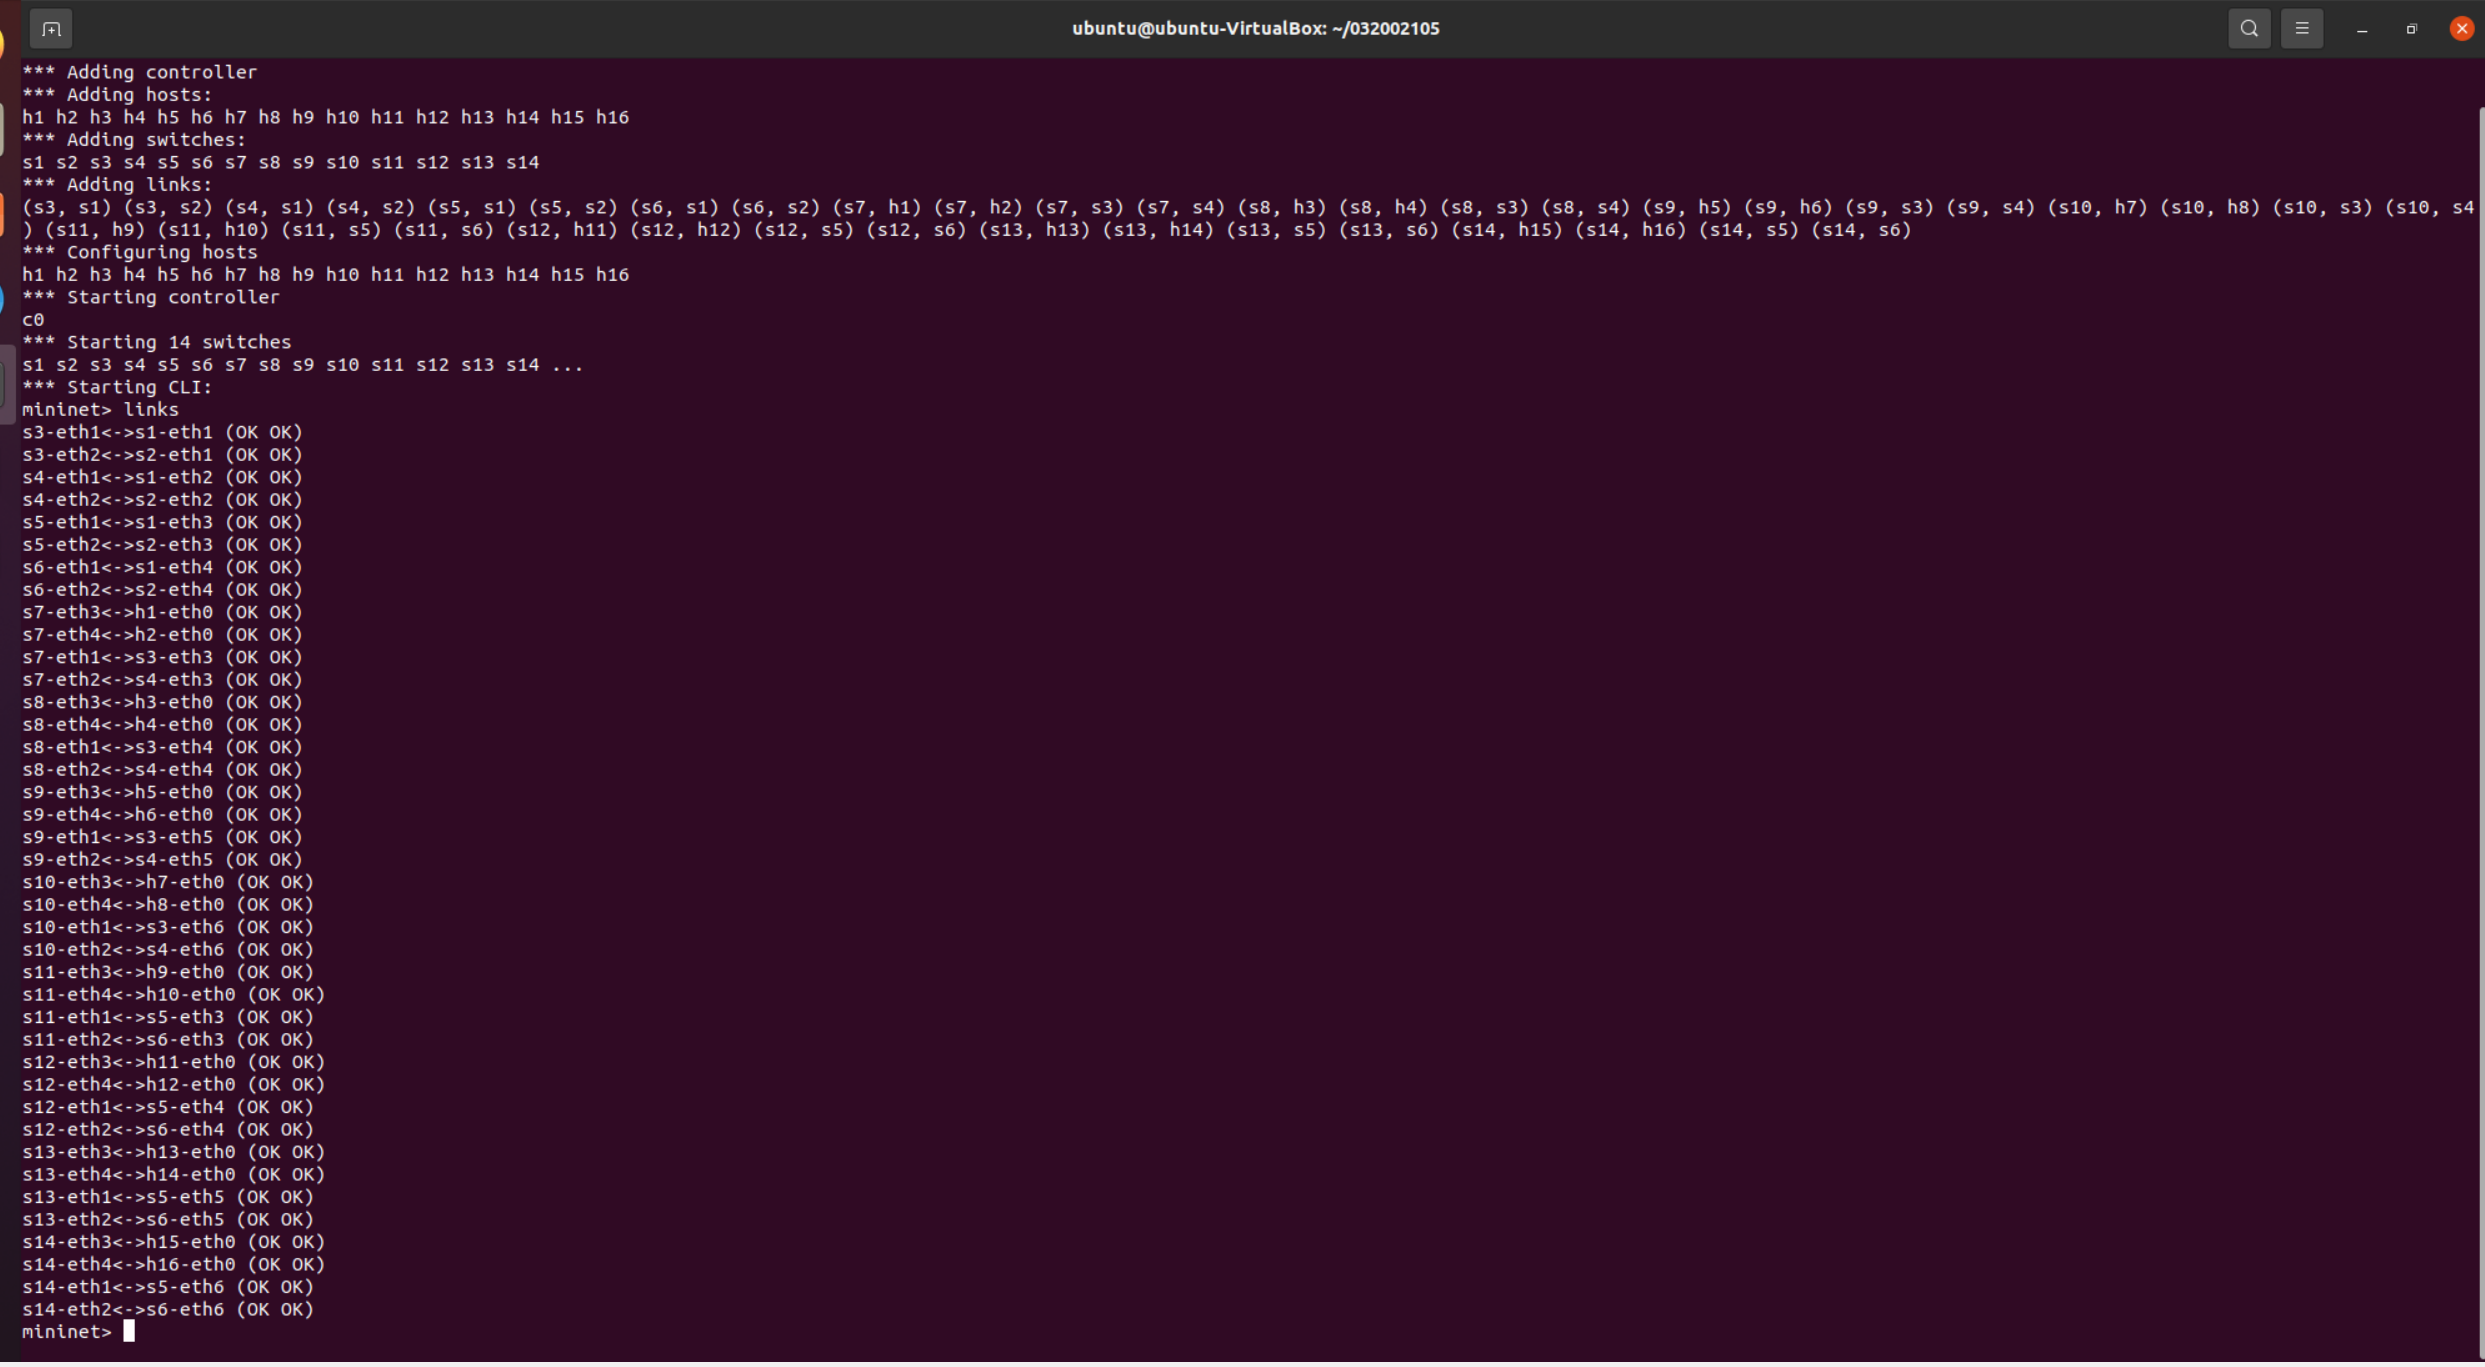The height and width of the screenshot is (1367, 2485).
Task: Minimize the terminal window
Action: click(x=2361, y=30)
